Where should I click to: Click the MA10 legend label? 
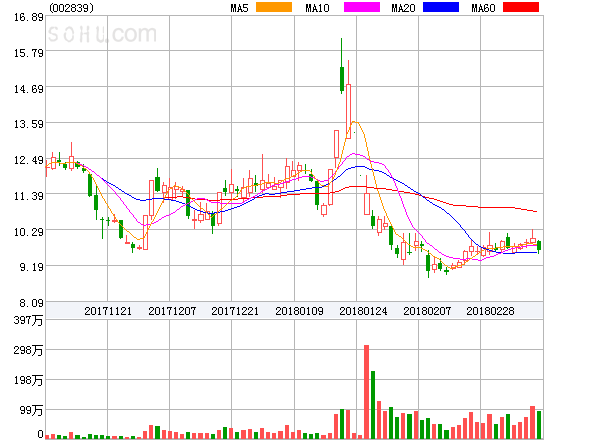[317, 8]
